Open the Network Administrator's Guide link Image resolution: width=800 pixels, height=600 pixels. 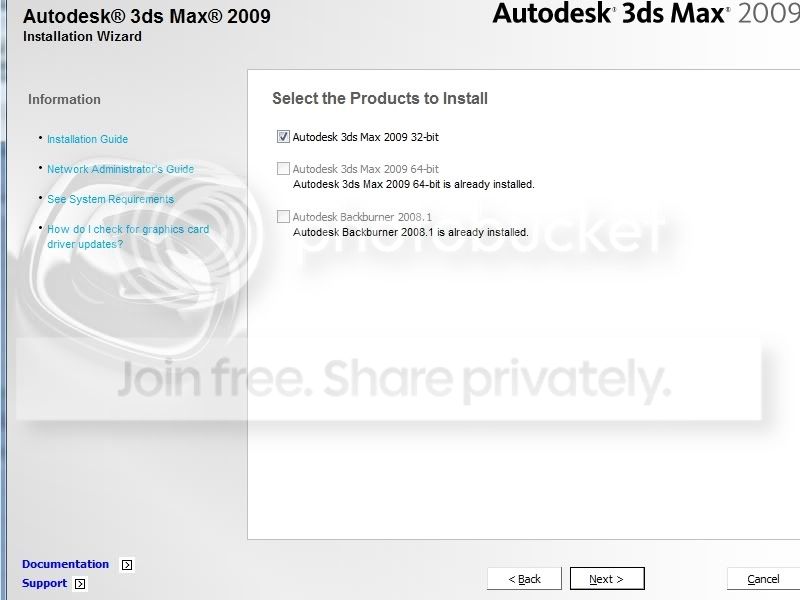[120, 169]
